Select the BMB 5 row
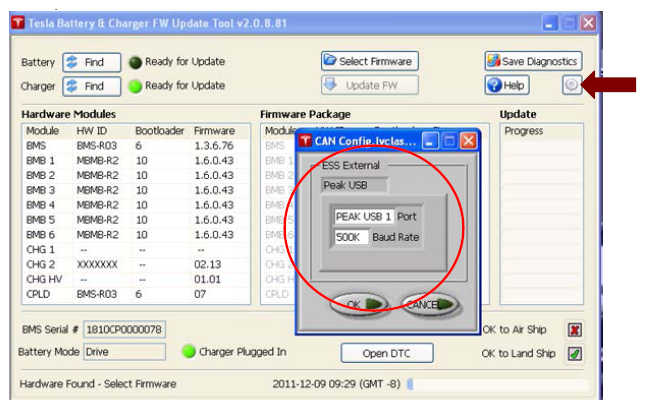Viewport: 646px width, 409px height. click(x=136, y=220)
